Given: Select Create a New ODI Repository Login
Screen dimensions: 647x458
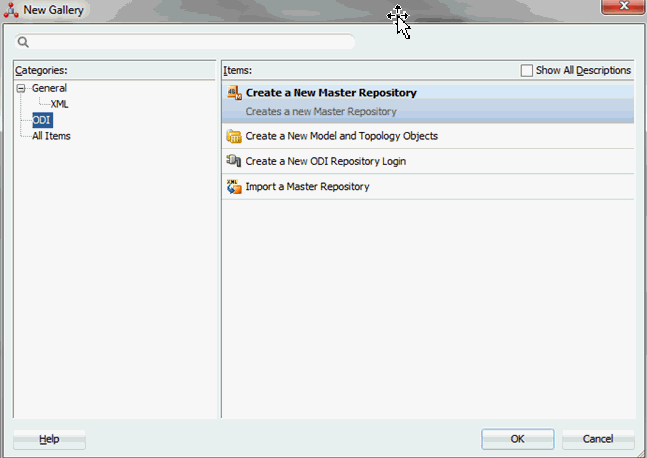Looking at the screenshot, I should [x=428, y=161].
